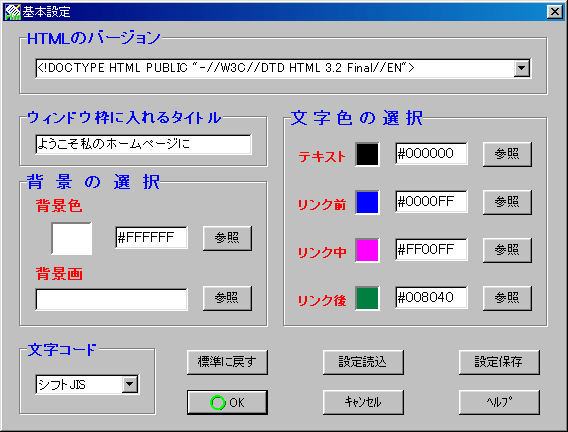
Task: Click the black テキスト color swatch
Action: [x=367, y=154]
